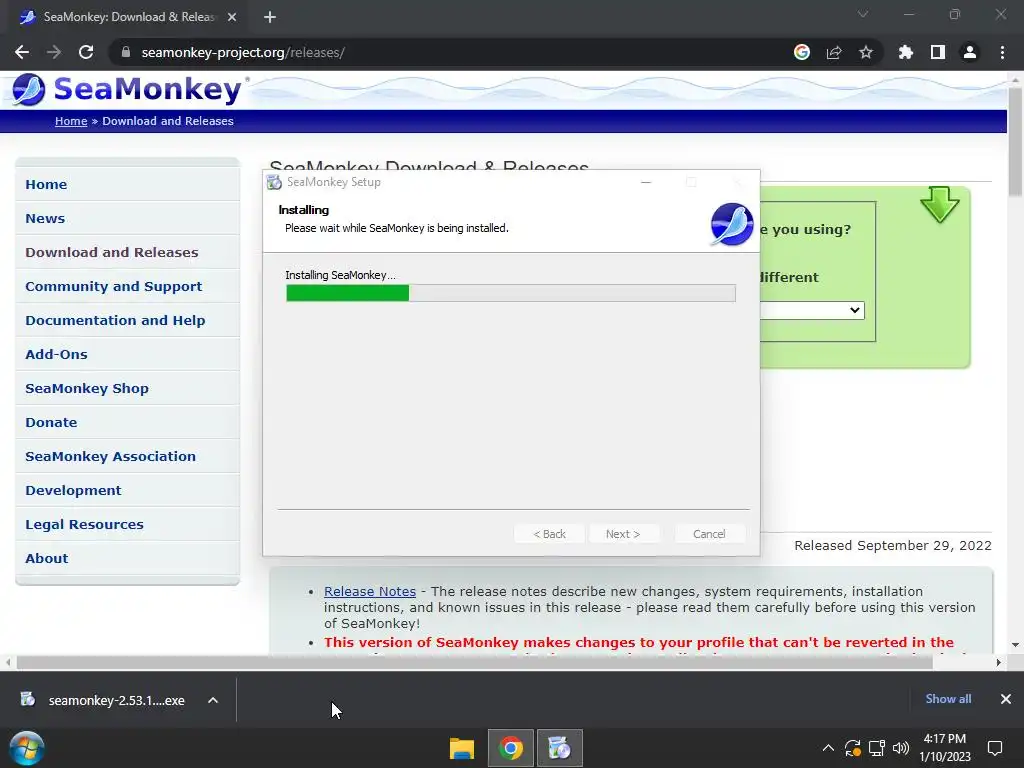Click the green download arrow icon
Viewport: 1024px width, 768px height.
[940, 204]
